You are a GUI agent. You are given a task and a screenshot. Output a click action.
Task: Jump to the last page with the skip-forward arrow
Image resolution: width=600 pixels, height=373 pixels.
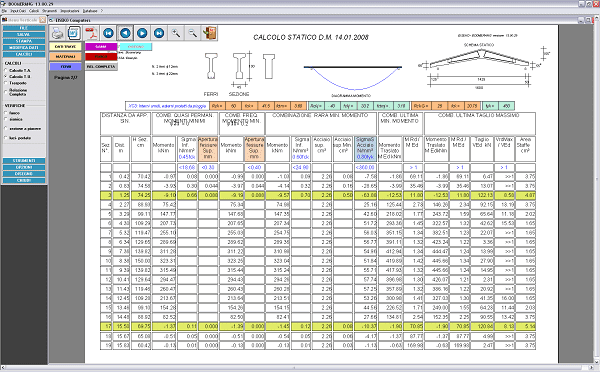pos(159,33)
